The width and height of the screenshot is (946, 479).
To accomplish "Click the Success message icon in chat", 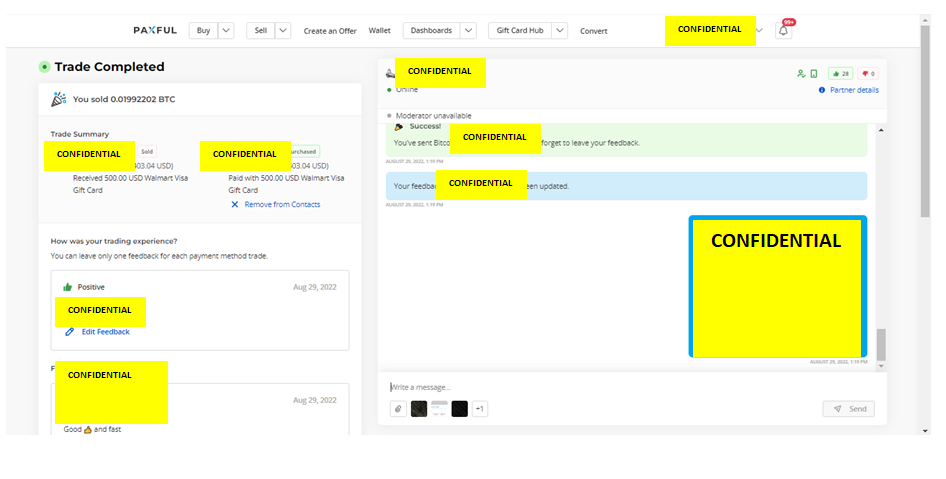I will click(398, 127).
